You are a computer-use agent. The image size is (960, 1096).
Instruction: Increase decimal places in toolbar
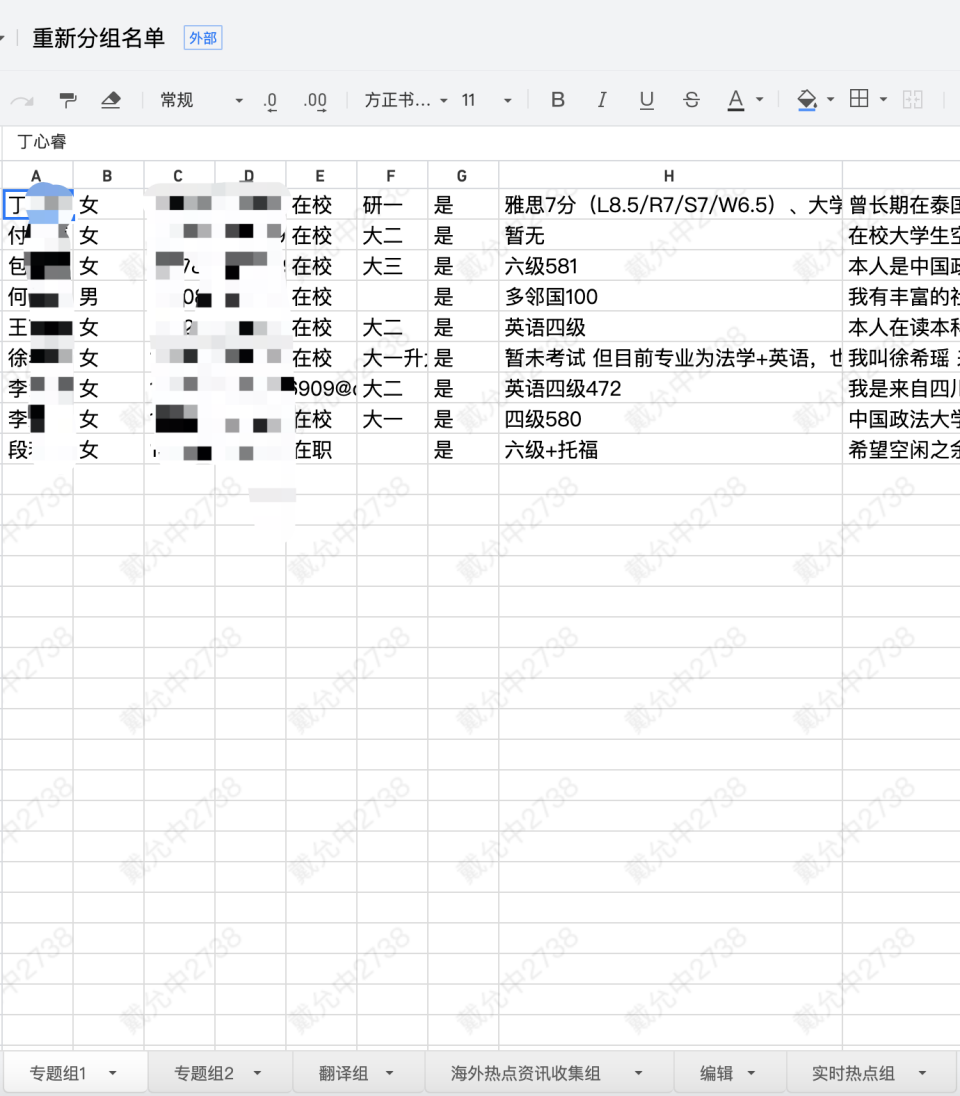[x=315, y=100]
